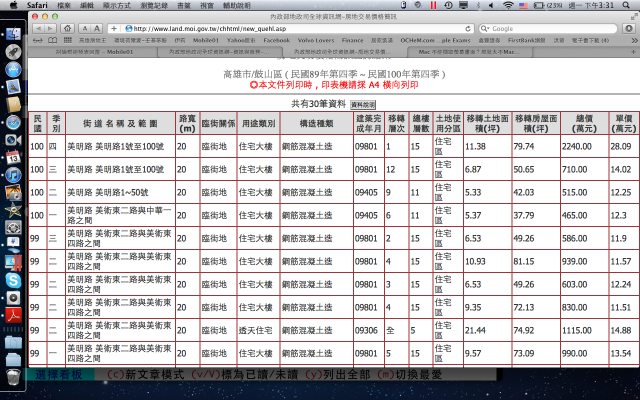The height and width of the screenshot is (400, 640).
Task: Show all bookmarks book icon
Action: (x=52, y=40)
